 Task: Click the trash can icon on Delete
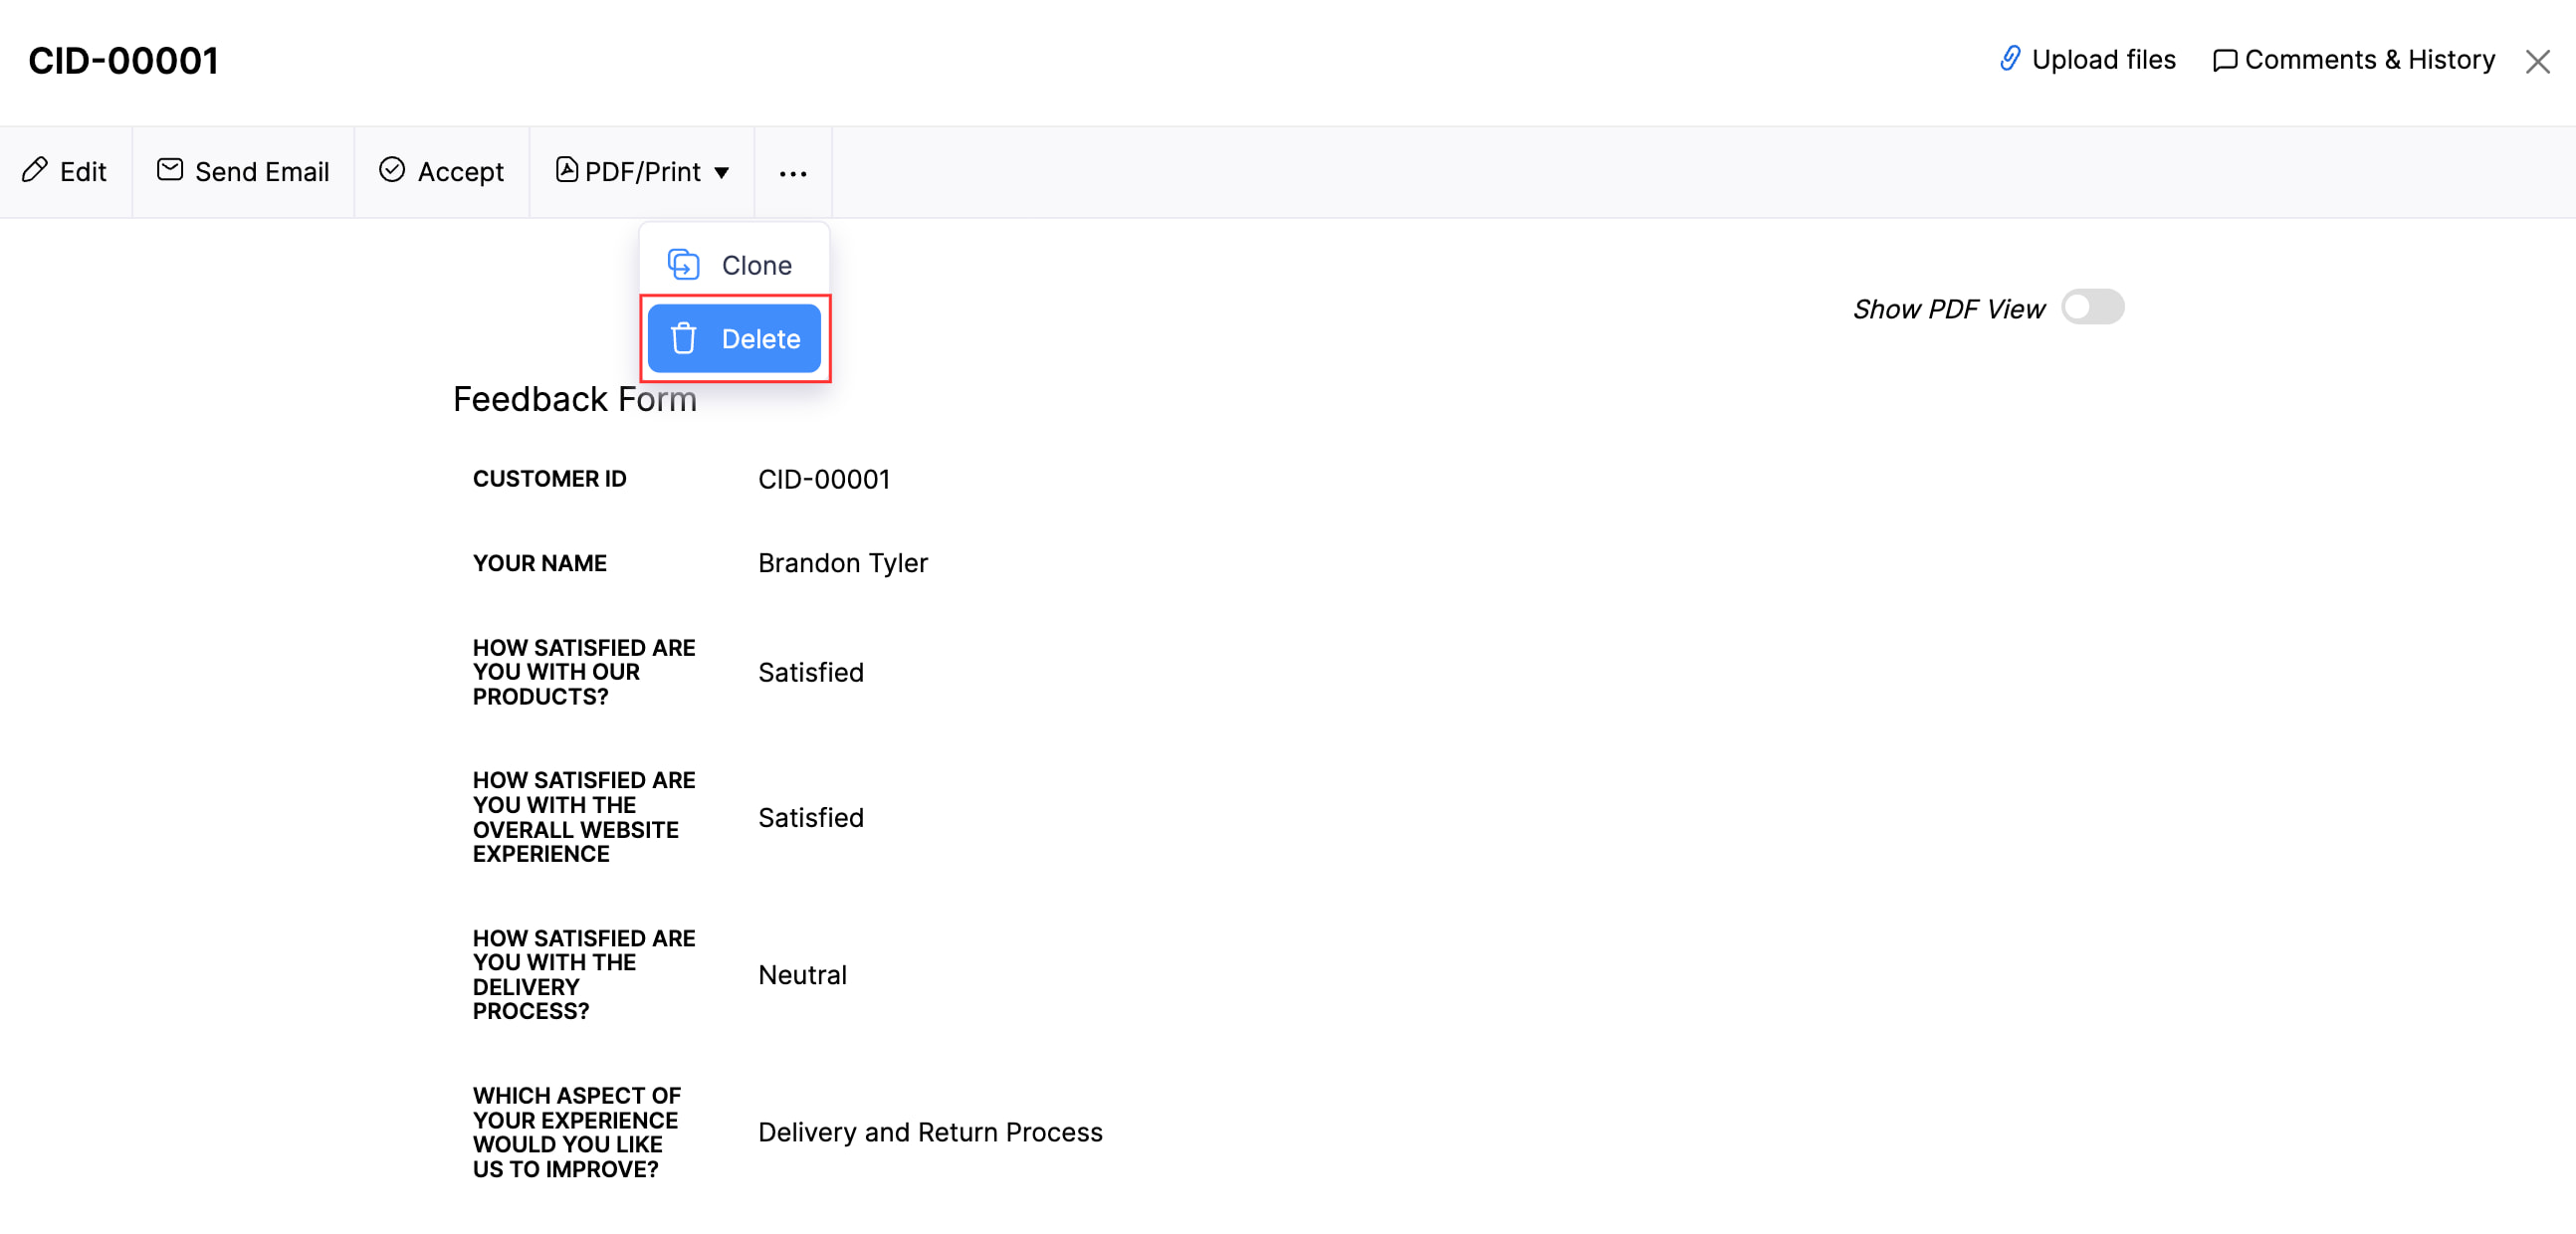pos(684,338)
